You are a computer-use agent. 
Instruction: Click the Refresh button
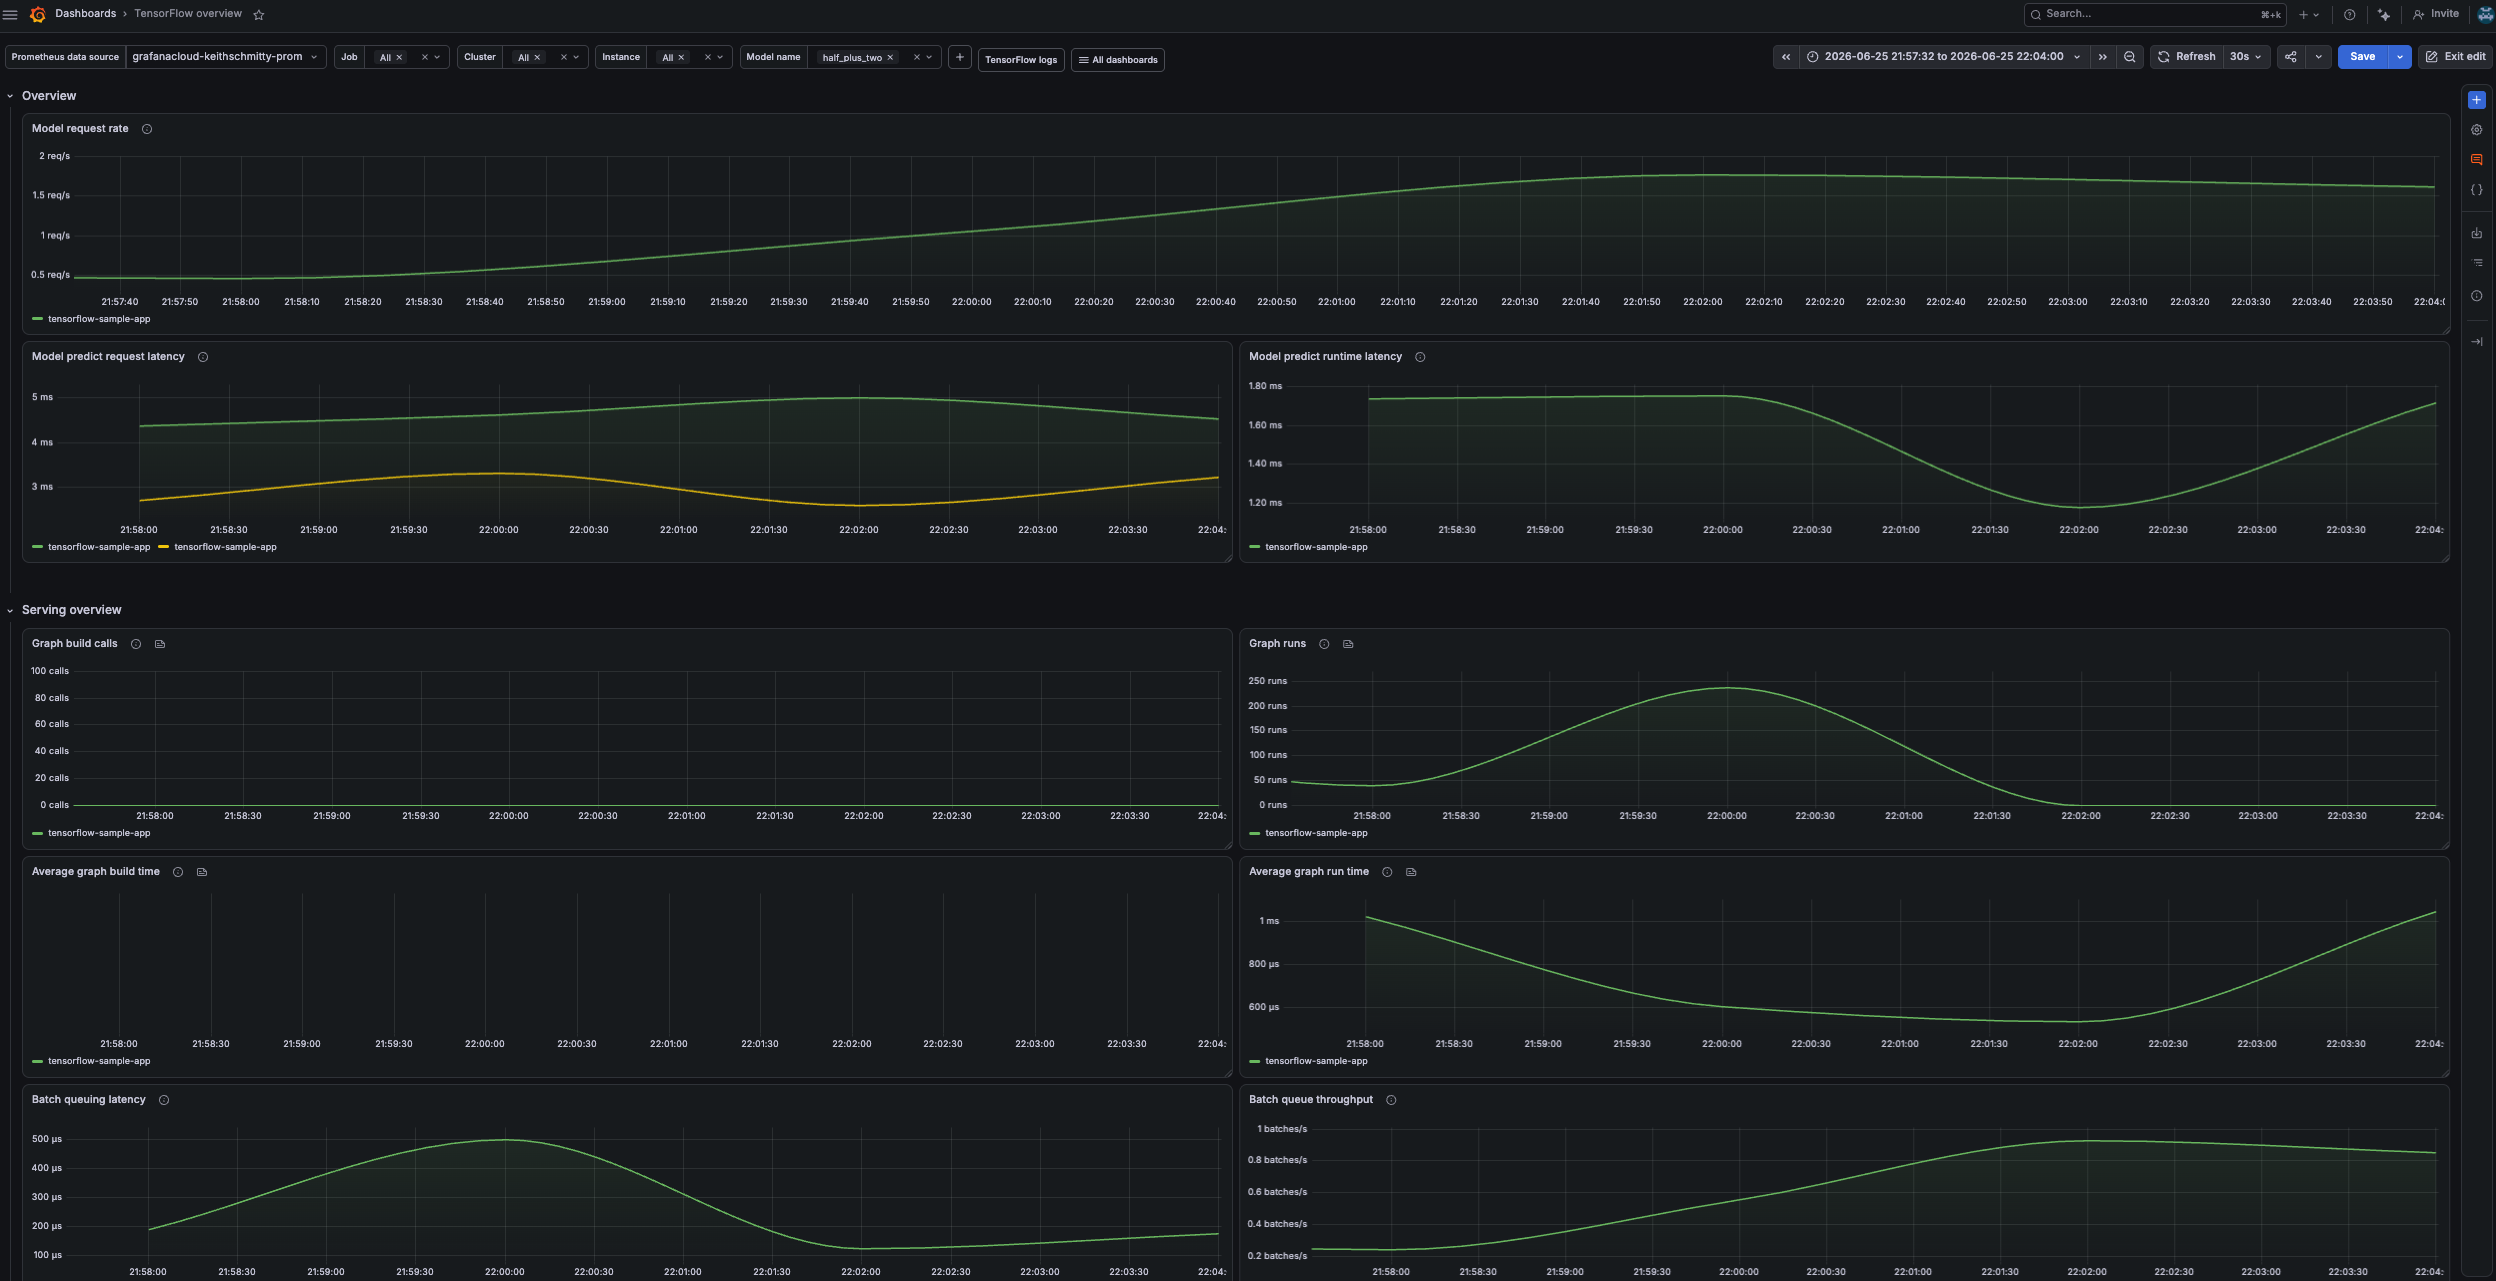pos(2187,57)
